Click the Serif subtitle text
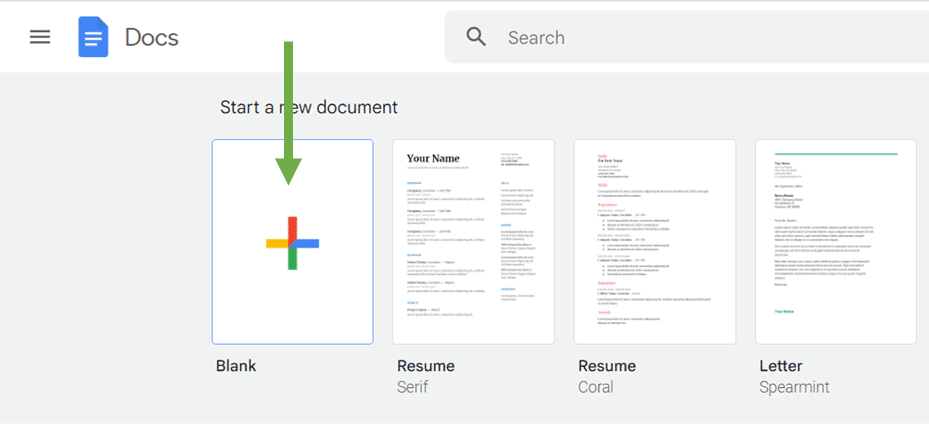Image resolution: width=929 pixels, height=445 pixels. pos(412,387)
